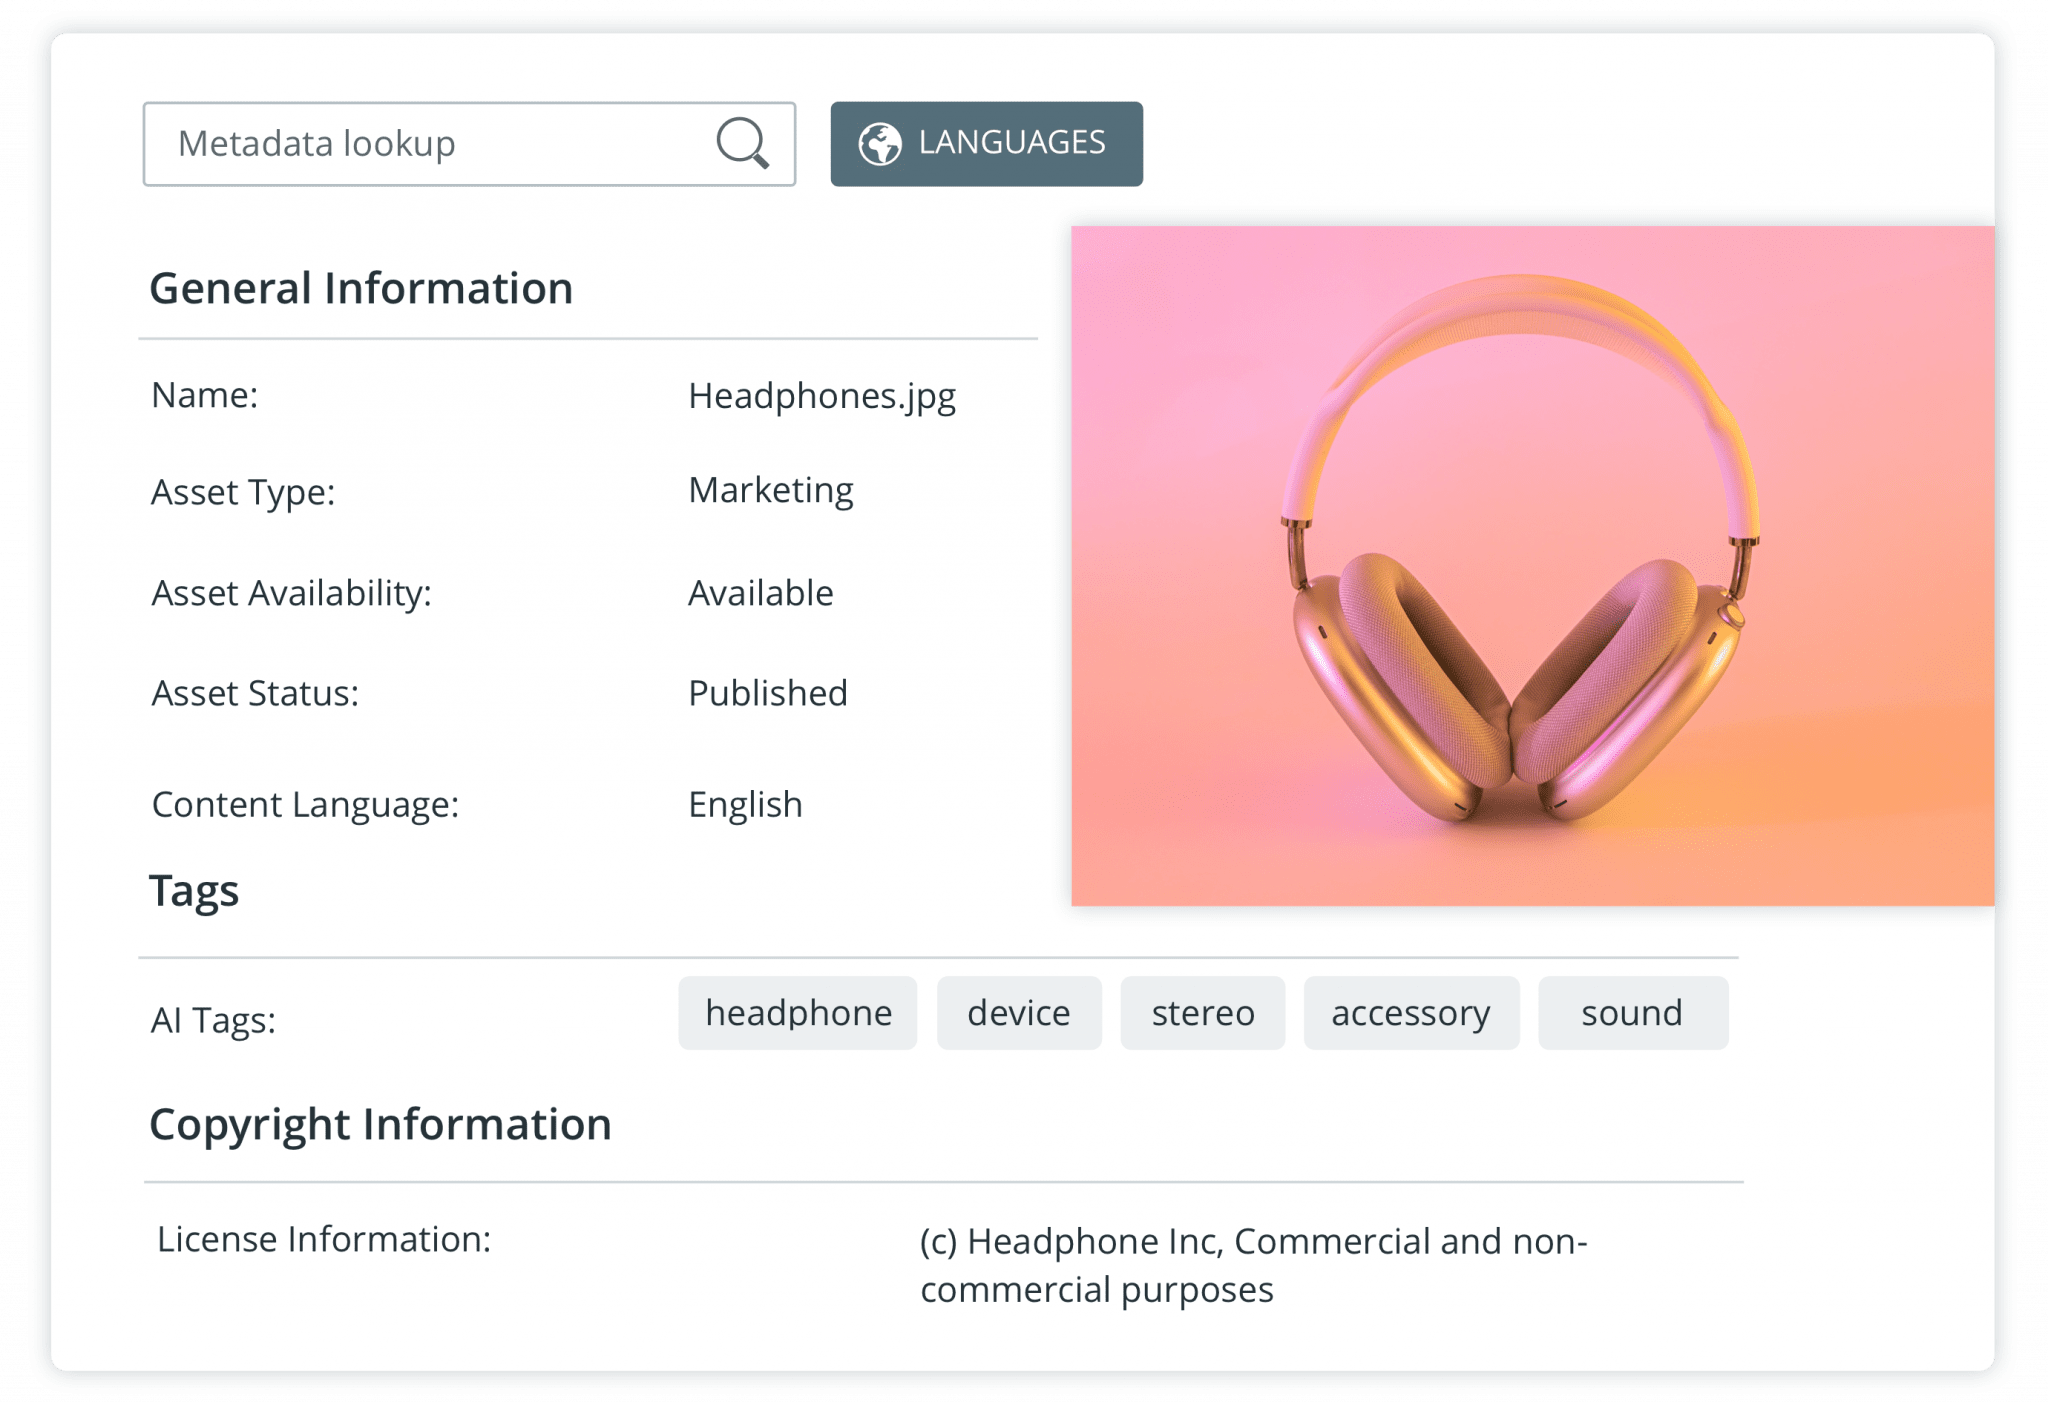Click the Published asset status value
Viewport: 2048px width, 1402px height.
(766, 692)
